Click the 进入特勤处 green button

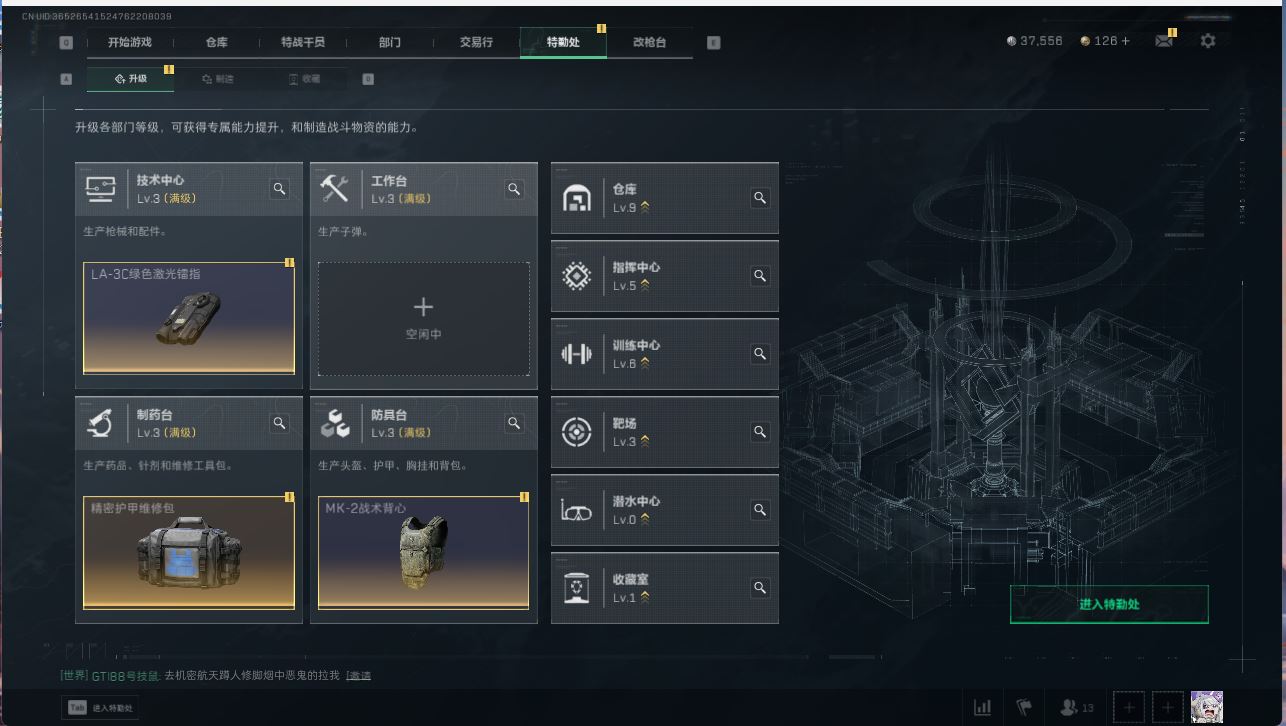(x=1109, y=605)
